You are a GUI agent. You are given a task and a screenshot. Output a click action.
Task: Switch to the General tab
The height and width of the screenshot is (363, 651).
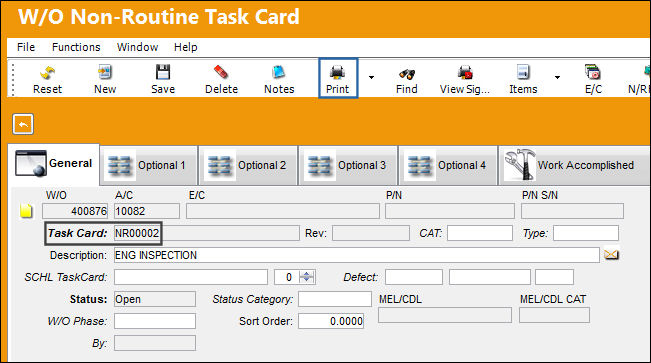(x=54, y=164)
